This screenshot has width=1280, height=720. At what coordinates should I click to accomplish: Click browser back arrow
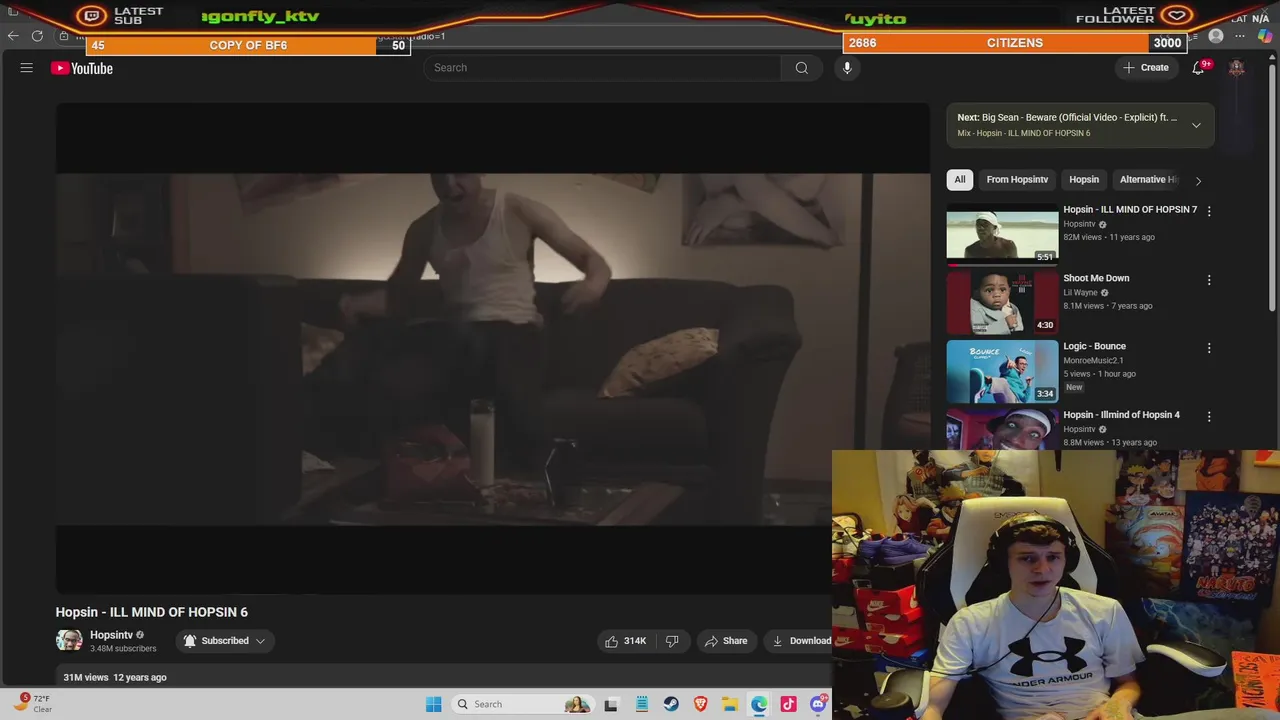tap(13, 36)
